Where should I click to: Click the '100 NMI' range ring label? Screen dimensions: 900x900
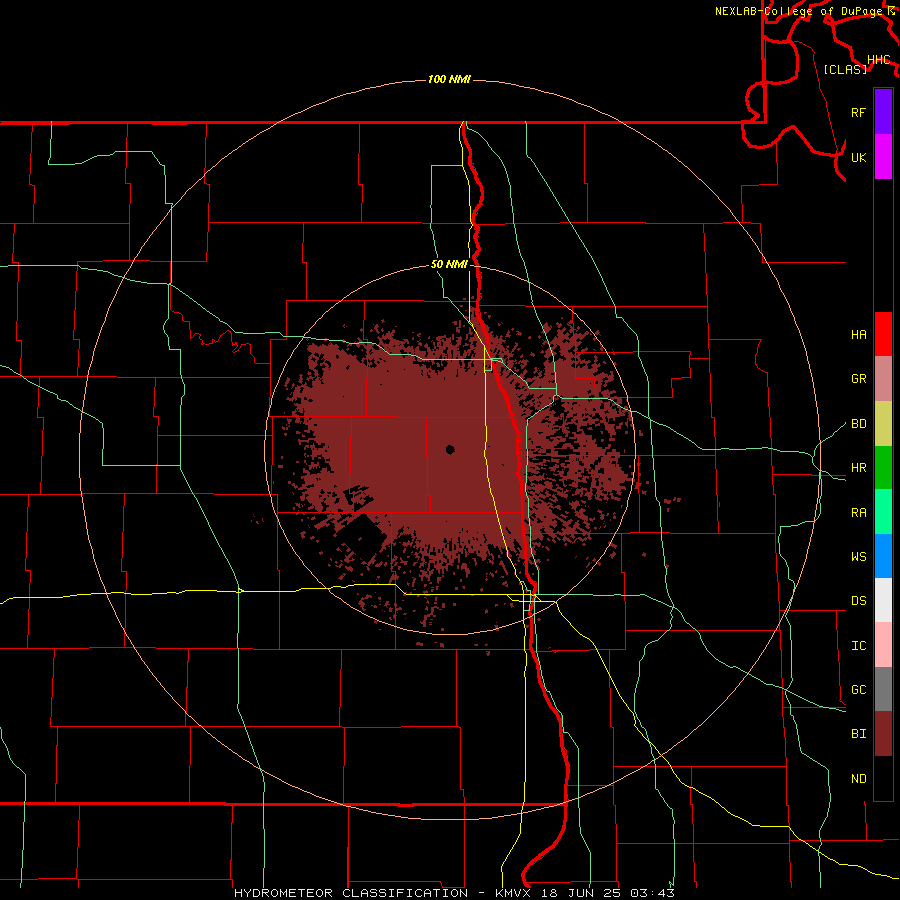tap(449, 79)
